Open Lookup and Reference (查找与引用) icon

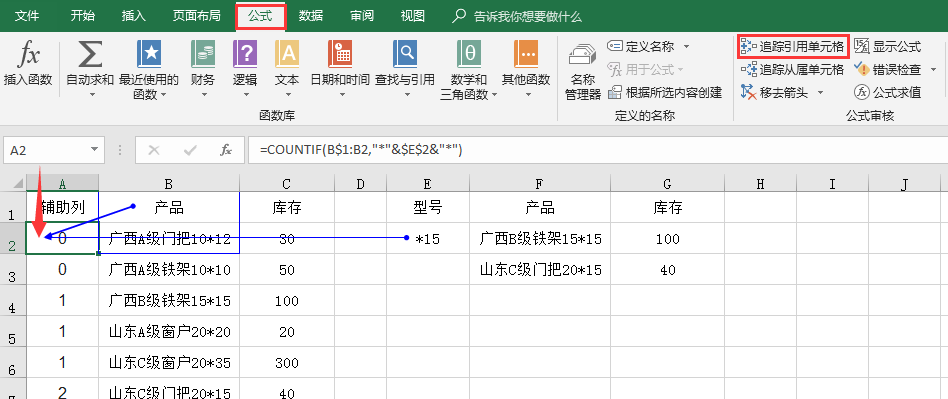tap(404, 54)
